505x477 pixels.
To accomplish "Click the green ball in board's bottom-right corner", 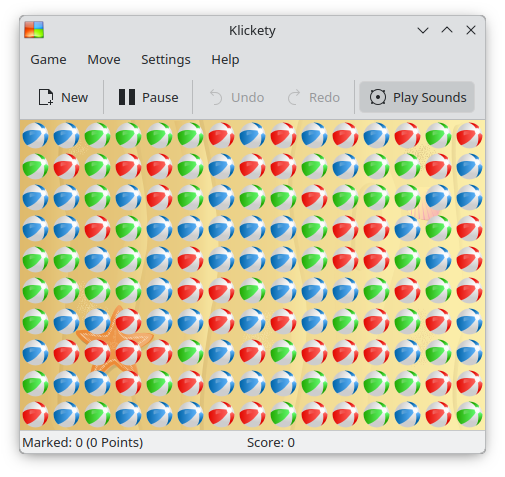I will pyautogui.click(x=469, y=414).
